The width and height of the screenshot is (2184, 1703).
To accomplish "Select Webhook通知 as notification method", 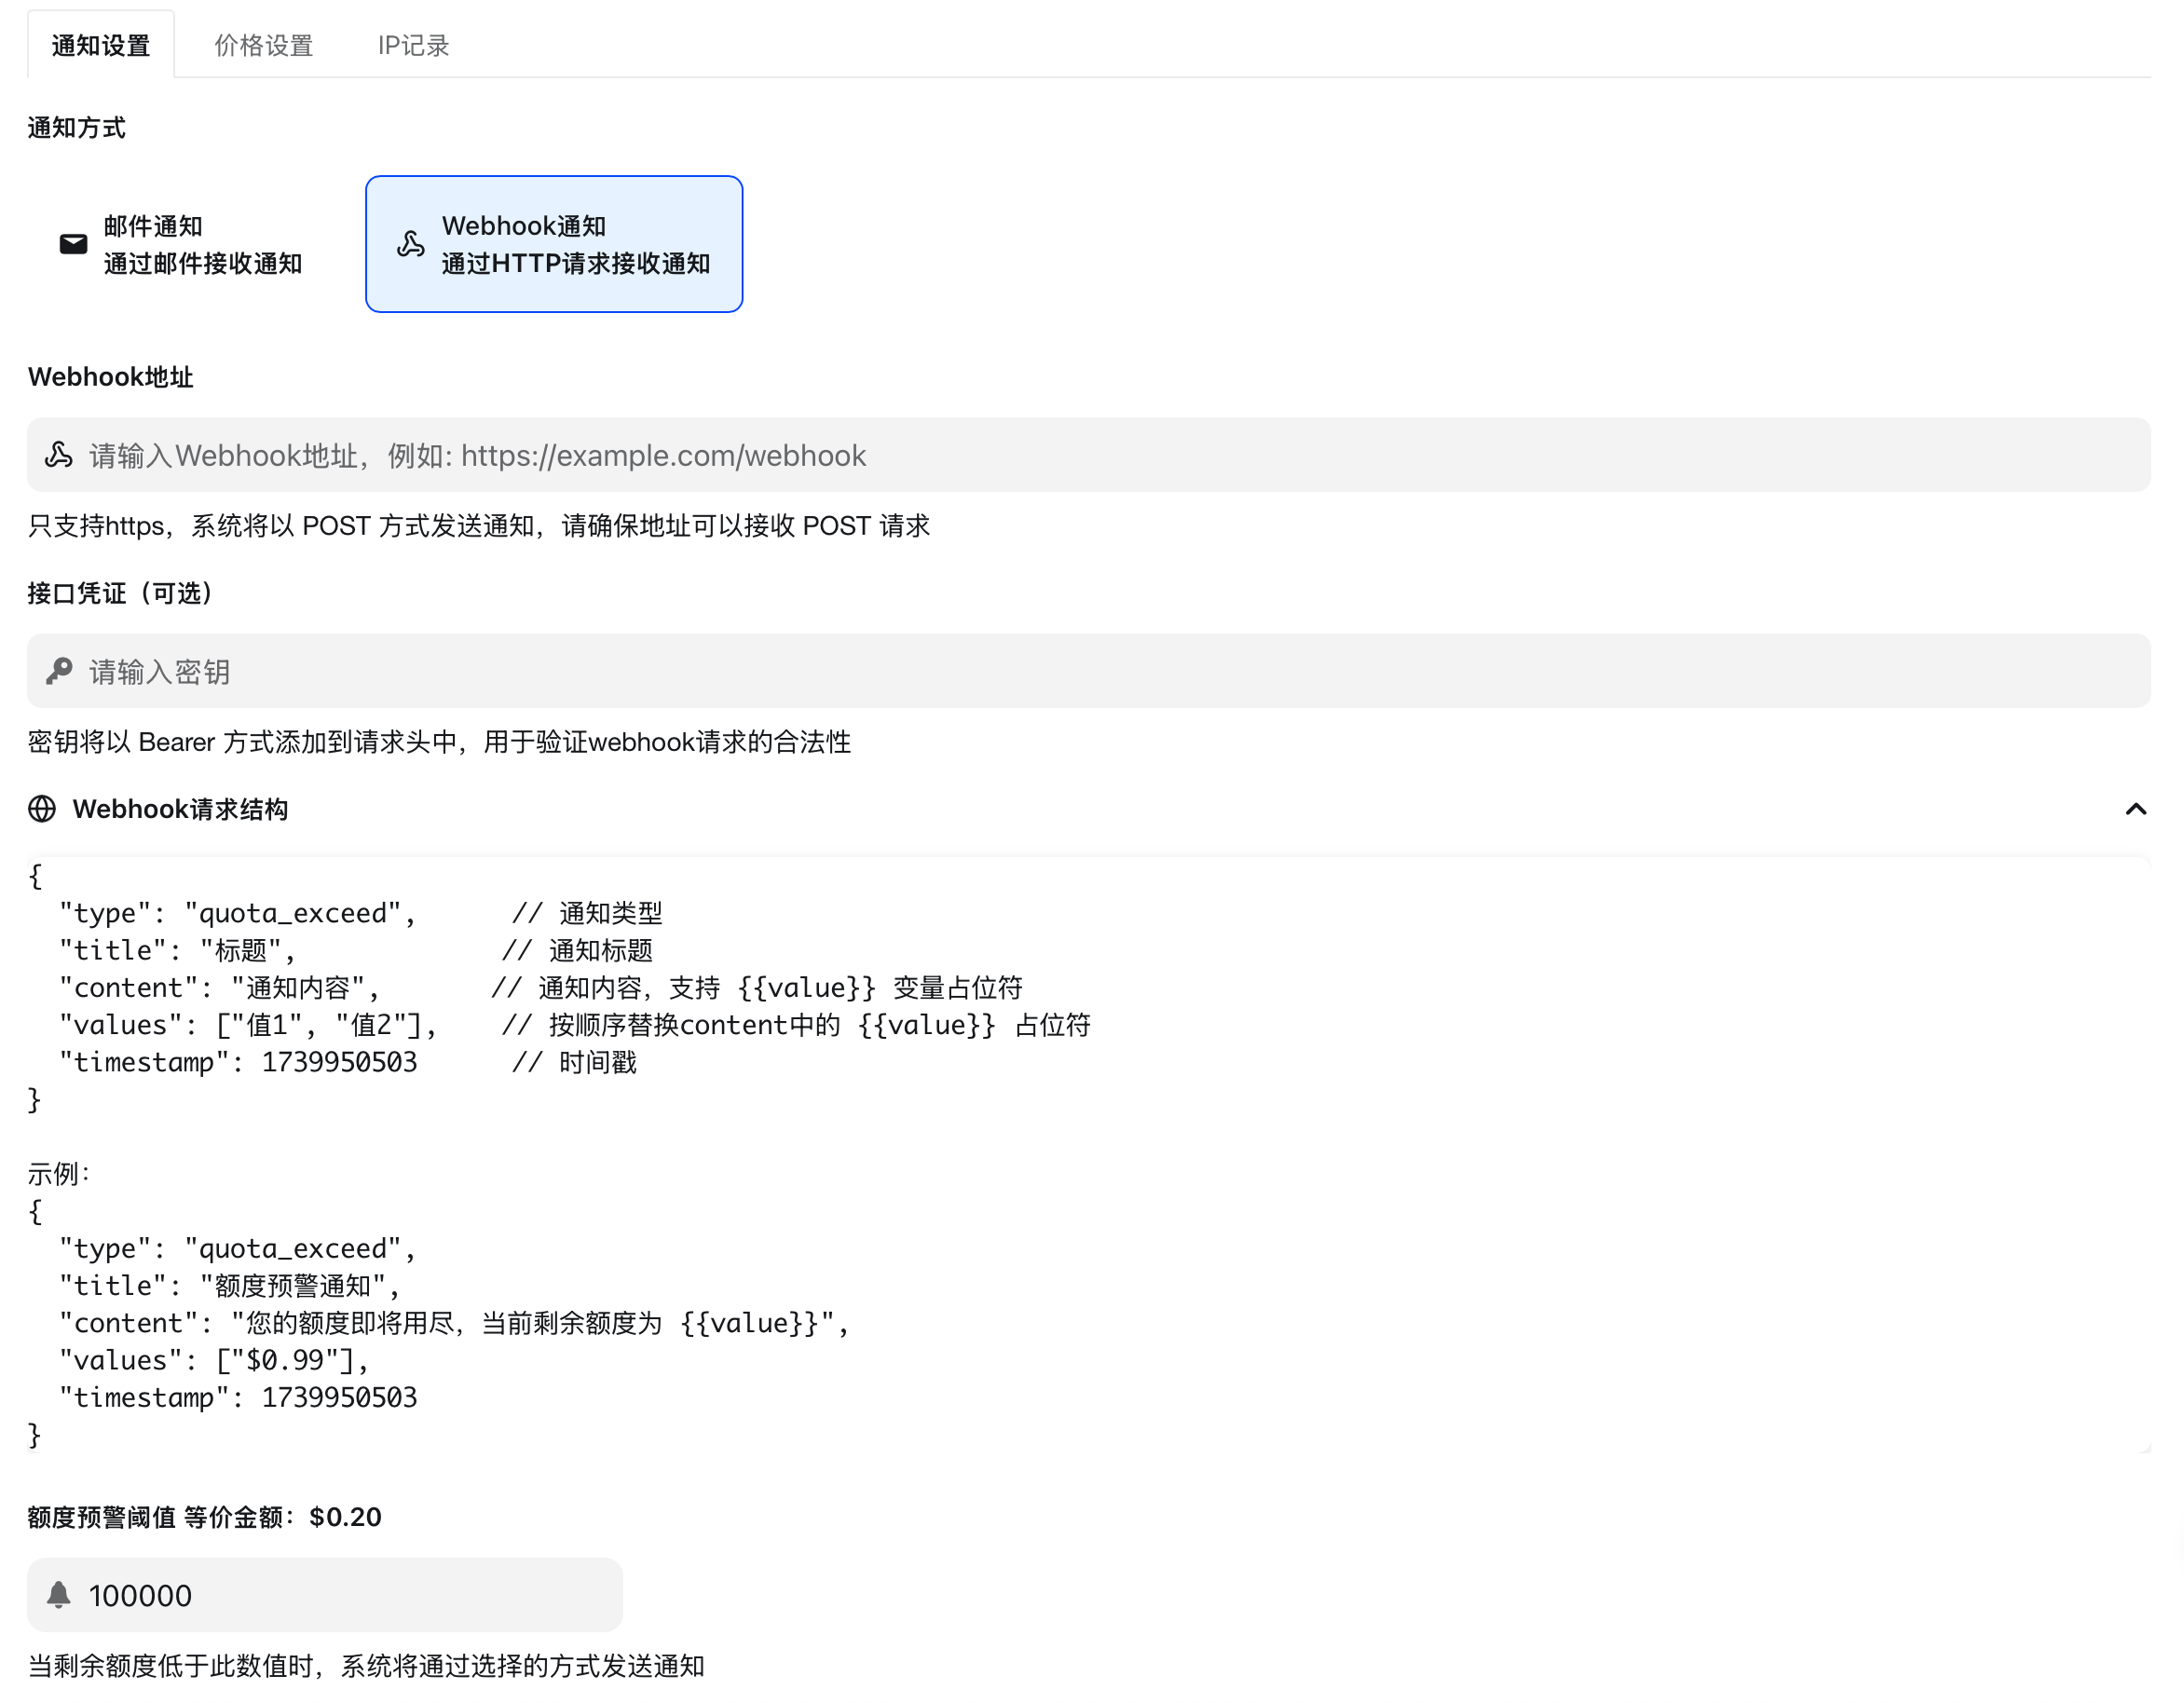I will pos(555,243).
